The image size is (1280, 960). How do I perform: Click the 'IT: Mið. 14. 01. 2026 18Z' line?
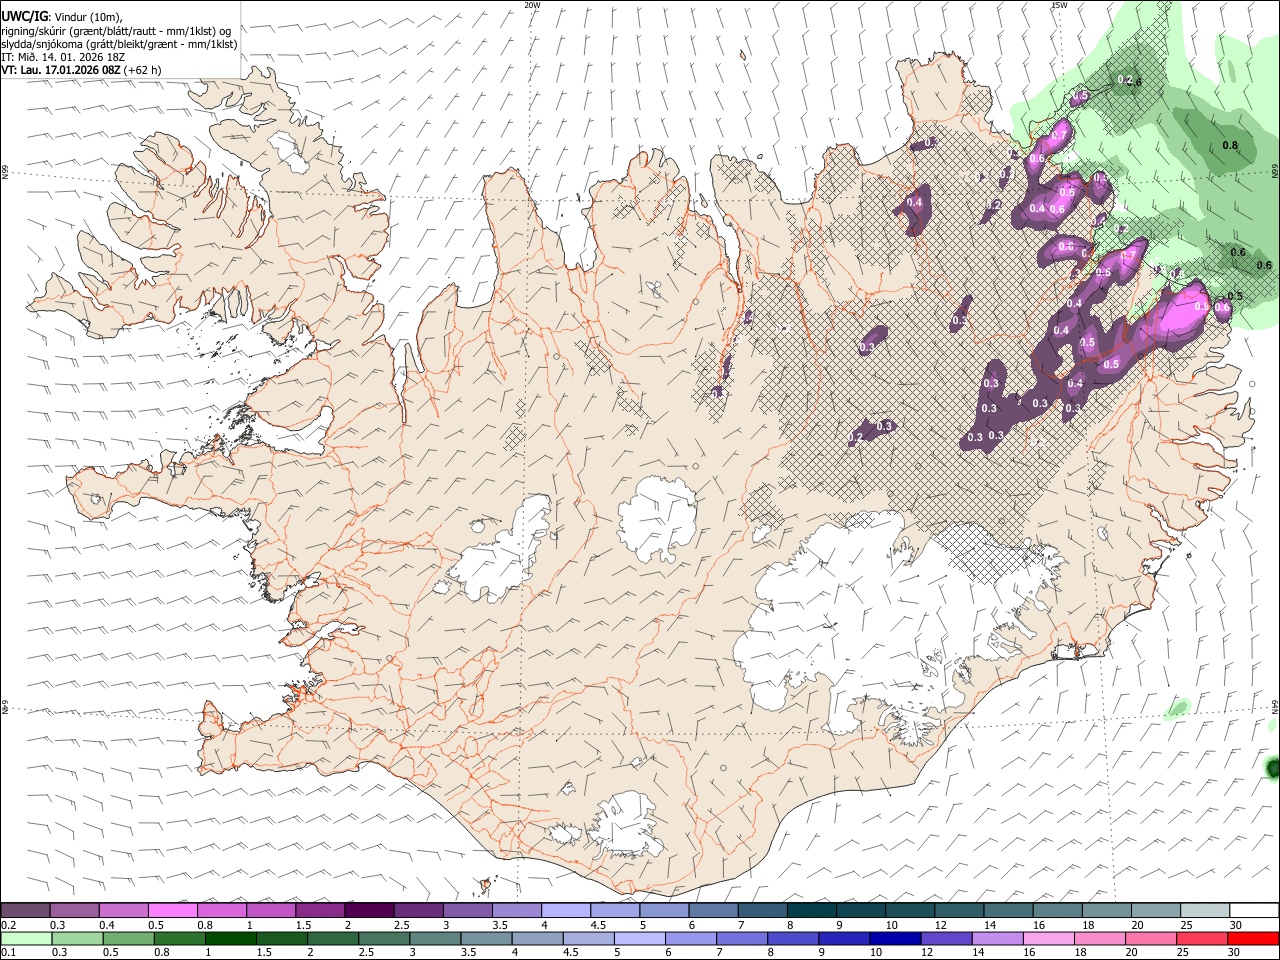[65, 57]
